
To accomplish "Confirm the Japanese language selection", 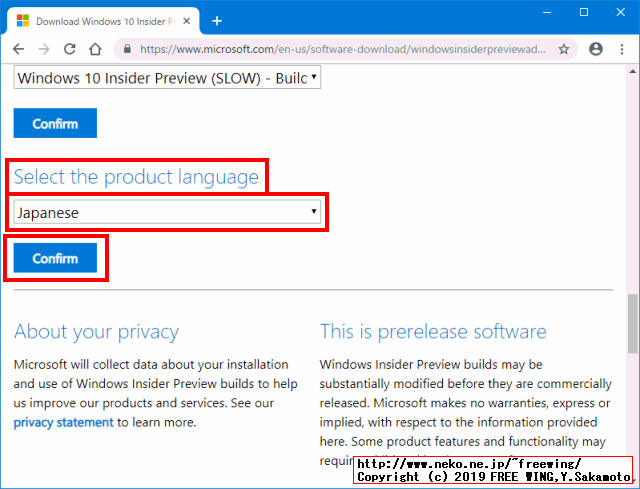I will click(x=55, y=258).
